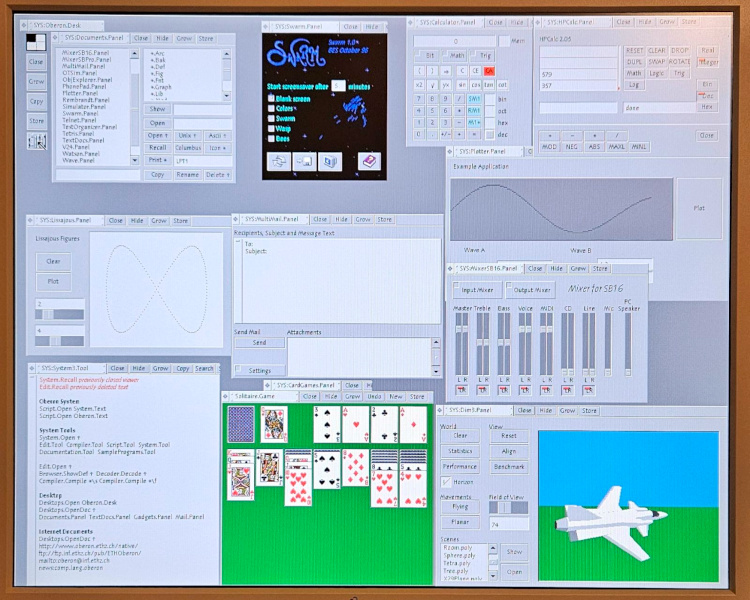Open the 'Unix ↑' popup in Documents panel
Viewport: 750px width, 600px height.
(x=188, y=136)
